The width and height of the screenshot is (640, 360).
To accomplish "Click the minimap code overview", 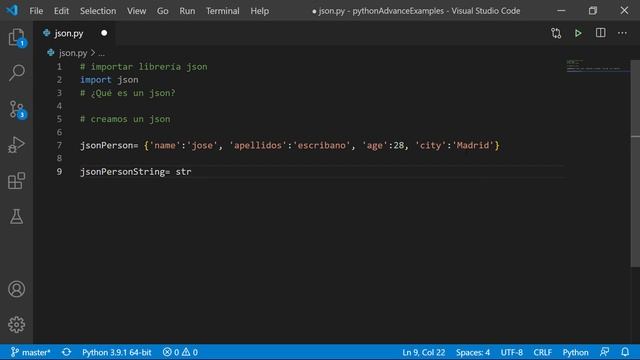I will pyautogui.click(x=598, y=66).
